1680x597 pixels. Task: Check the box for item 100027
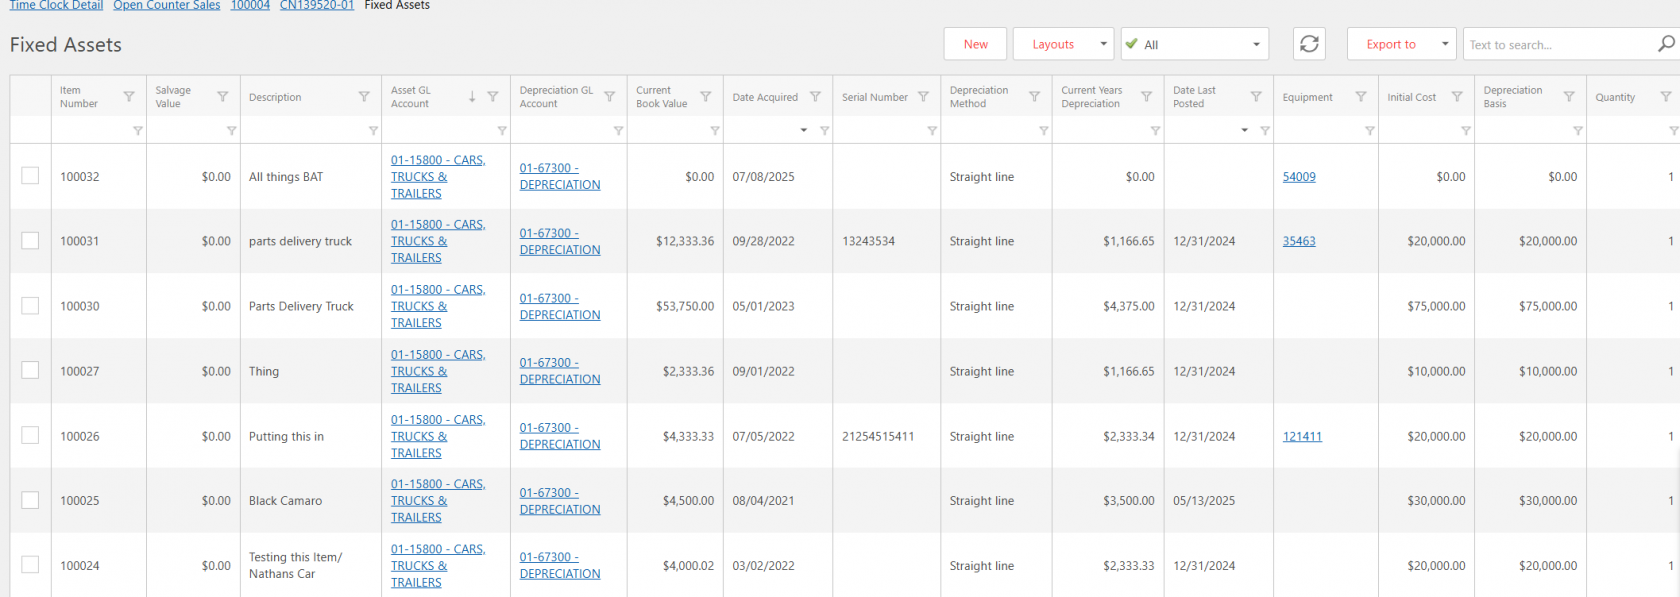pyautogui.click(x=30, y=370)
